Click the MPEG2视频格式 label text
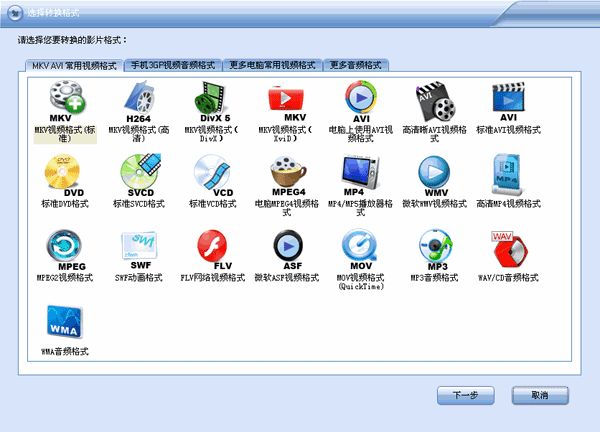The width and height of the screenshot is (600, 432). coord(65,277)
